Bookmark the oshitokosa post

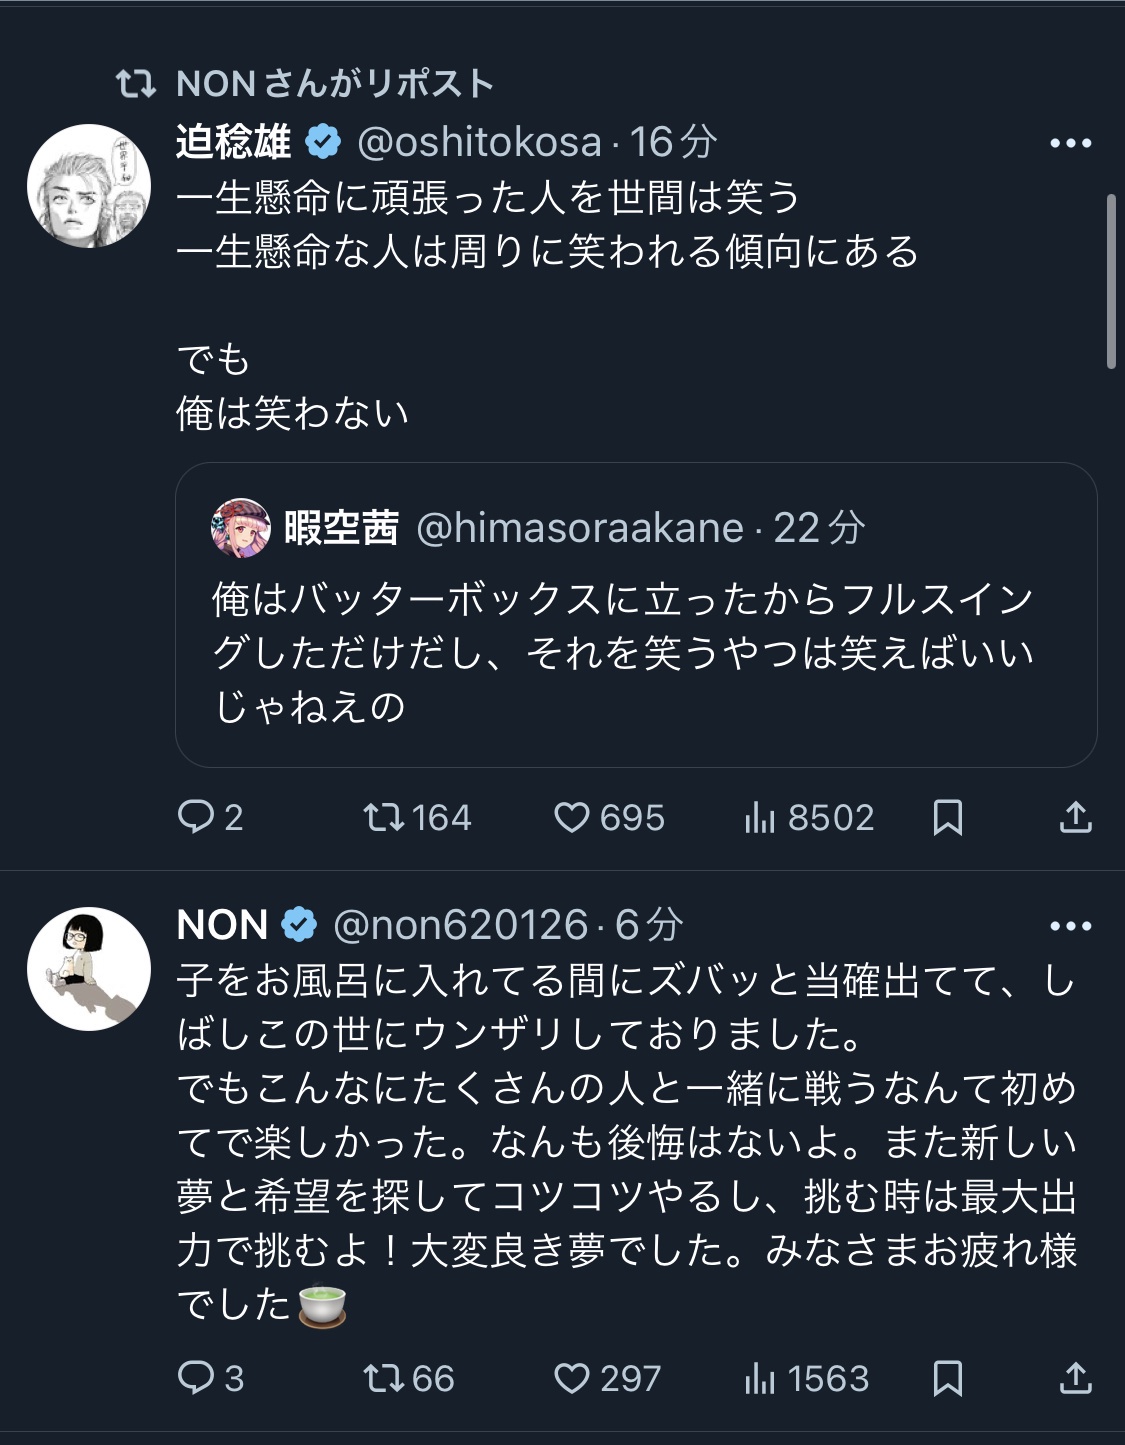(947, 818)
